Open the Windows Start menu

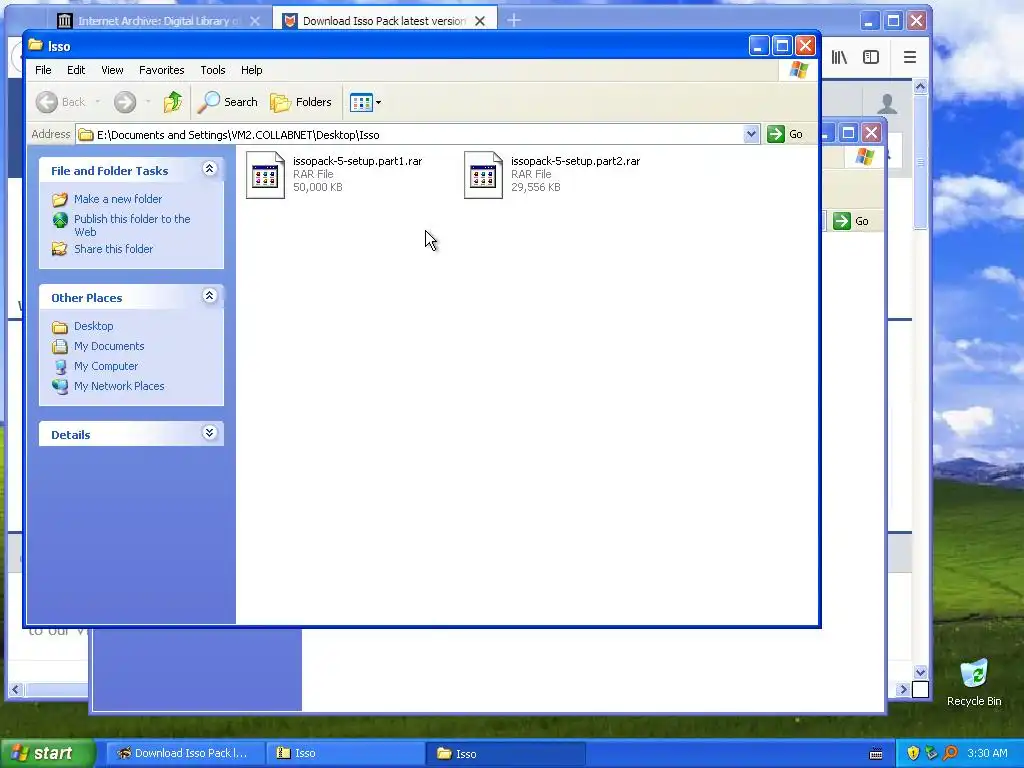click(46, 754)
